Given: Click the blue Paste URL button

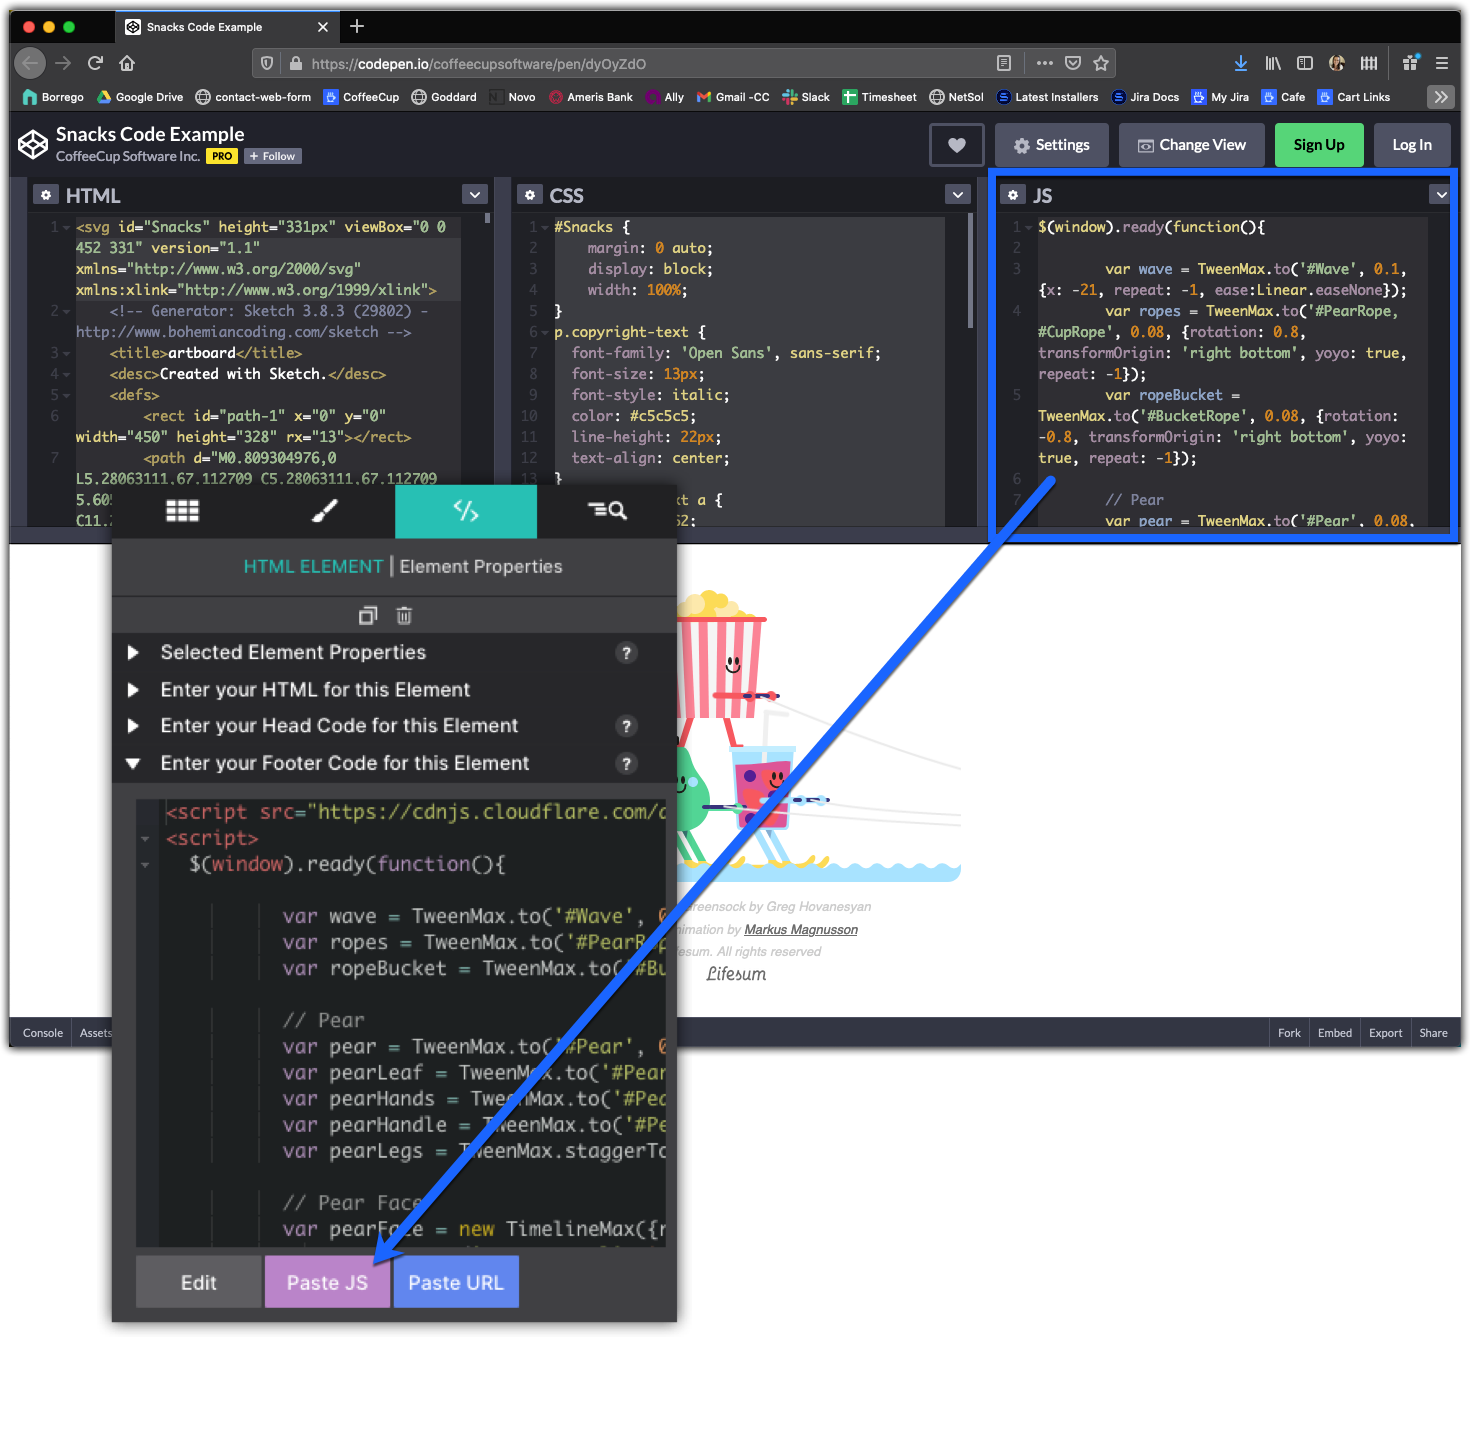Looking at the screenshot, I should (456, 1283).
